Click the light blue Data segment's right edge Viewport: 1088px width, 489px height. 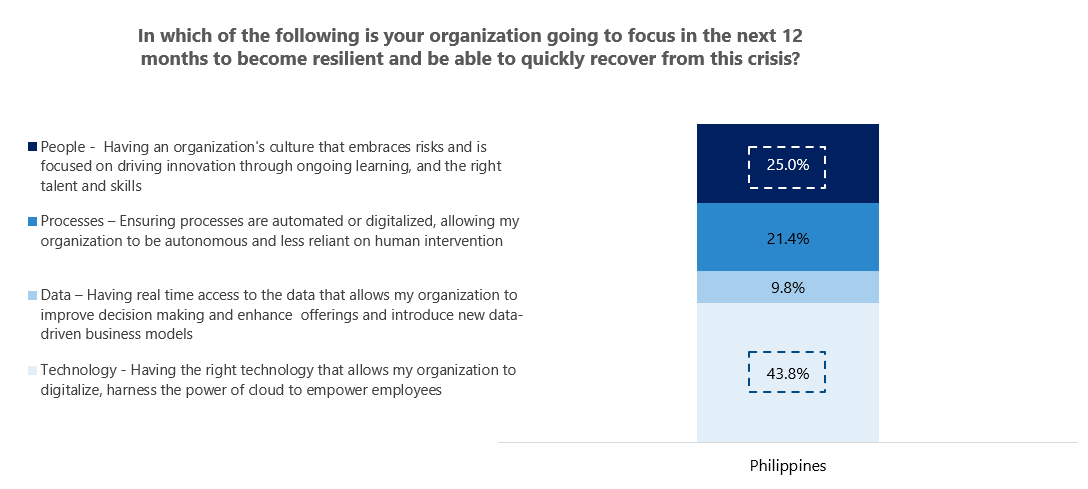click(876, 288)
